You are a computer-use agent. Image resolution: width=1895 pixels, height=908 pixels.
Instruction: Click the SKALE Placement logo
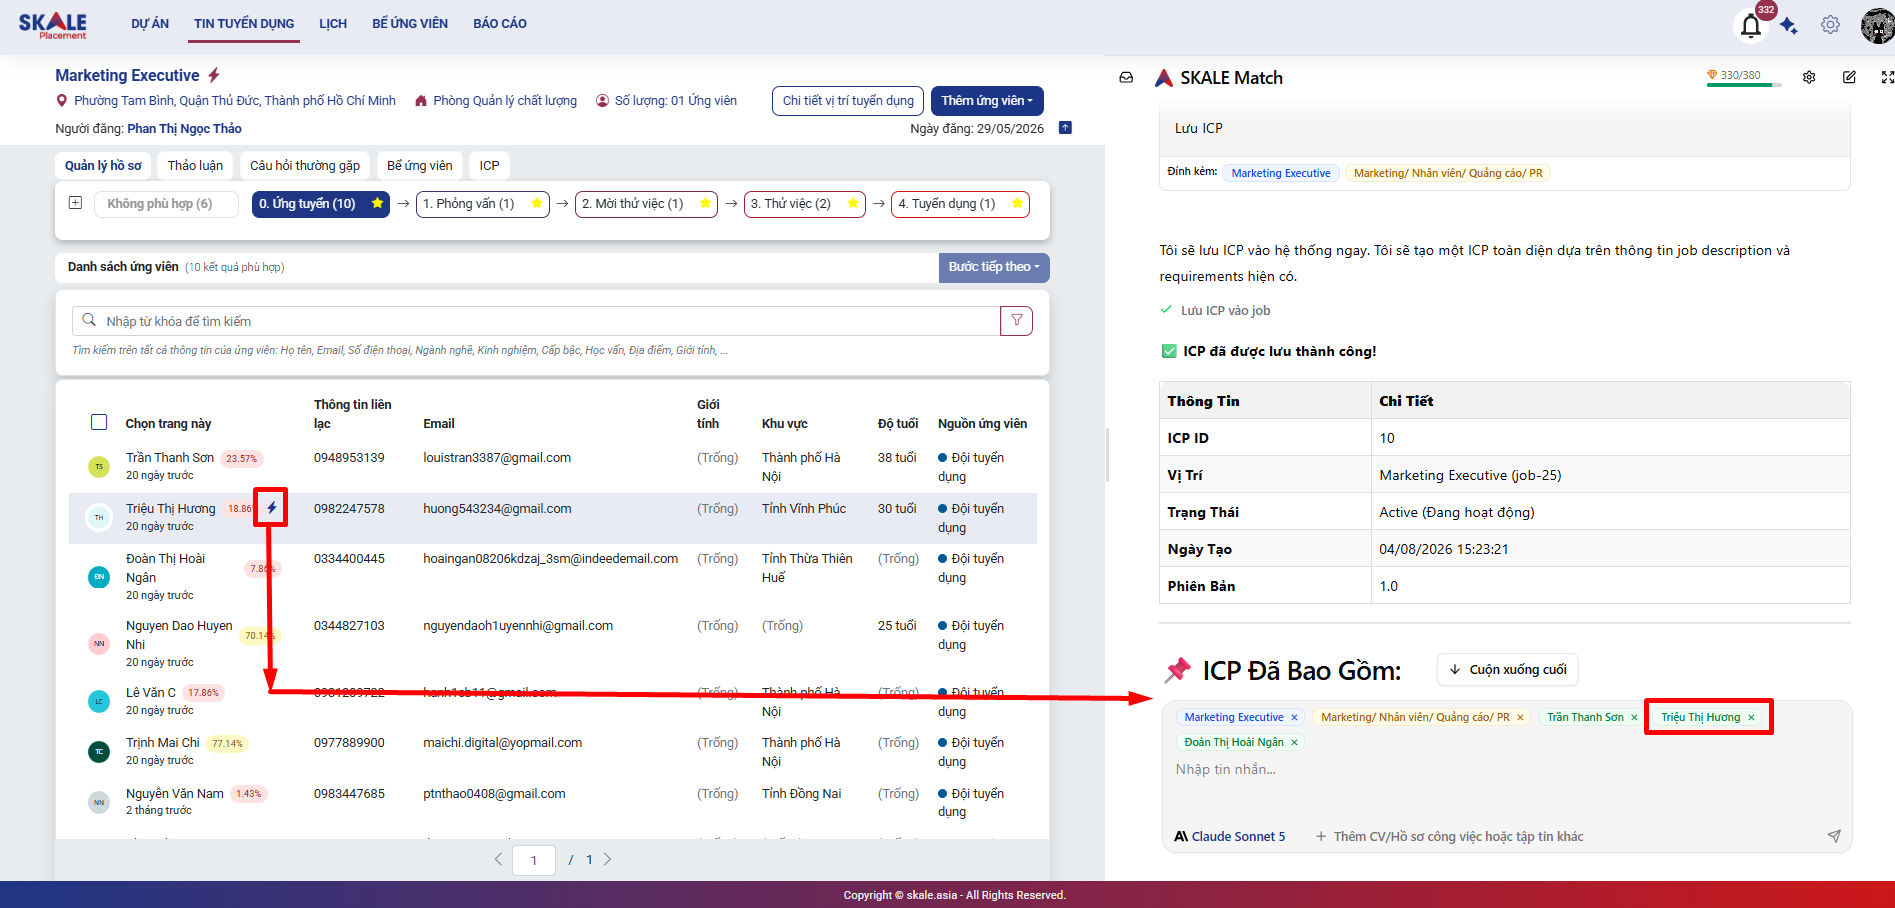tap(53, 25)
